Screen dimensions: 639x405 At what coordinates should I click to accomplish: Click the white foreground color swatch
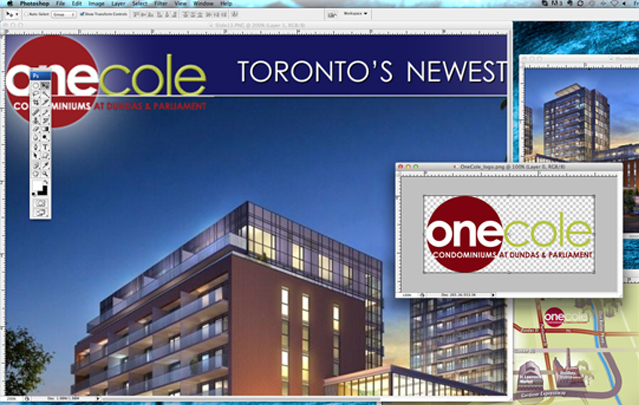point(37,186)
